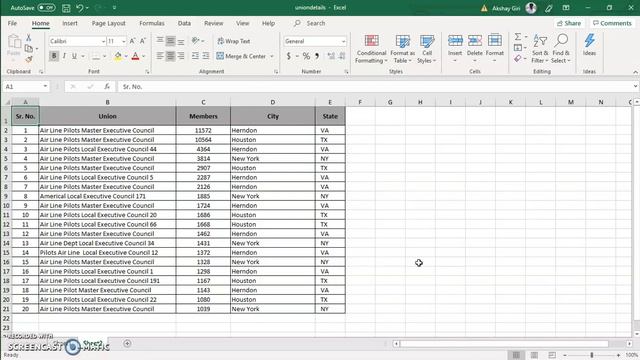This screenshot has height=360, width=640.
Task: Open the Page Layout tab
Action: (109, 23)
